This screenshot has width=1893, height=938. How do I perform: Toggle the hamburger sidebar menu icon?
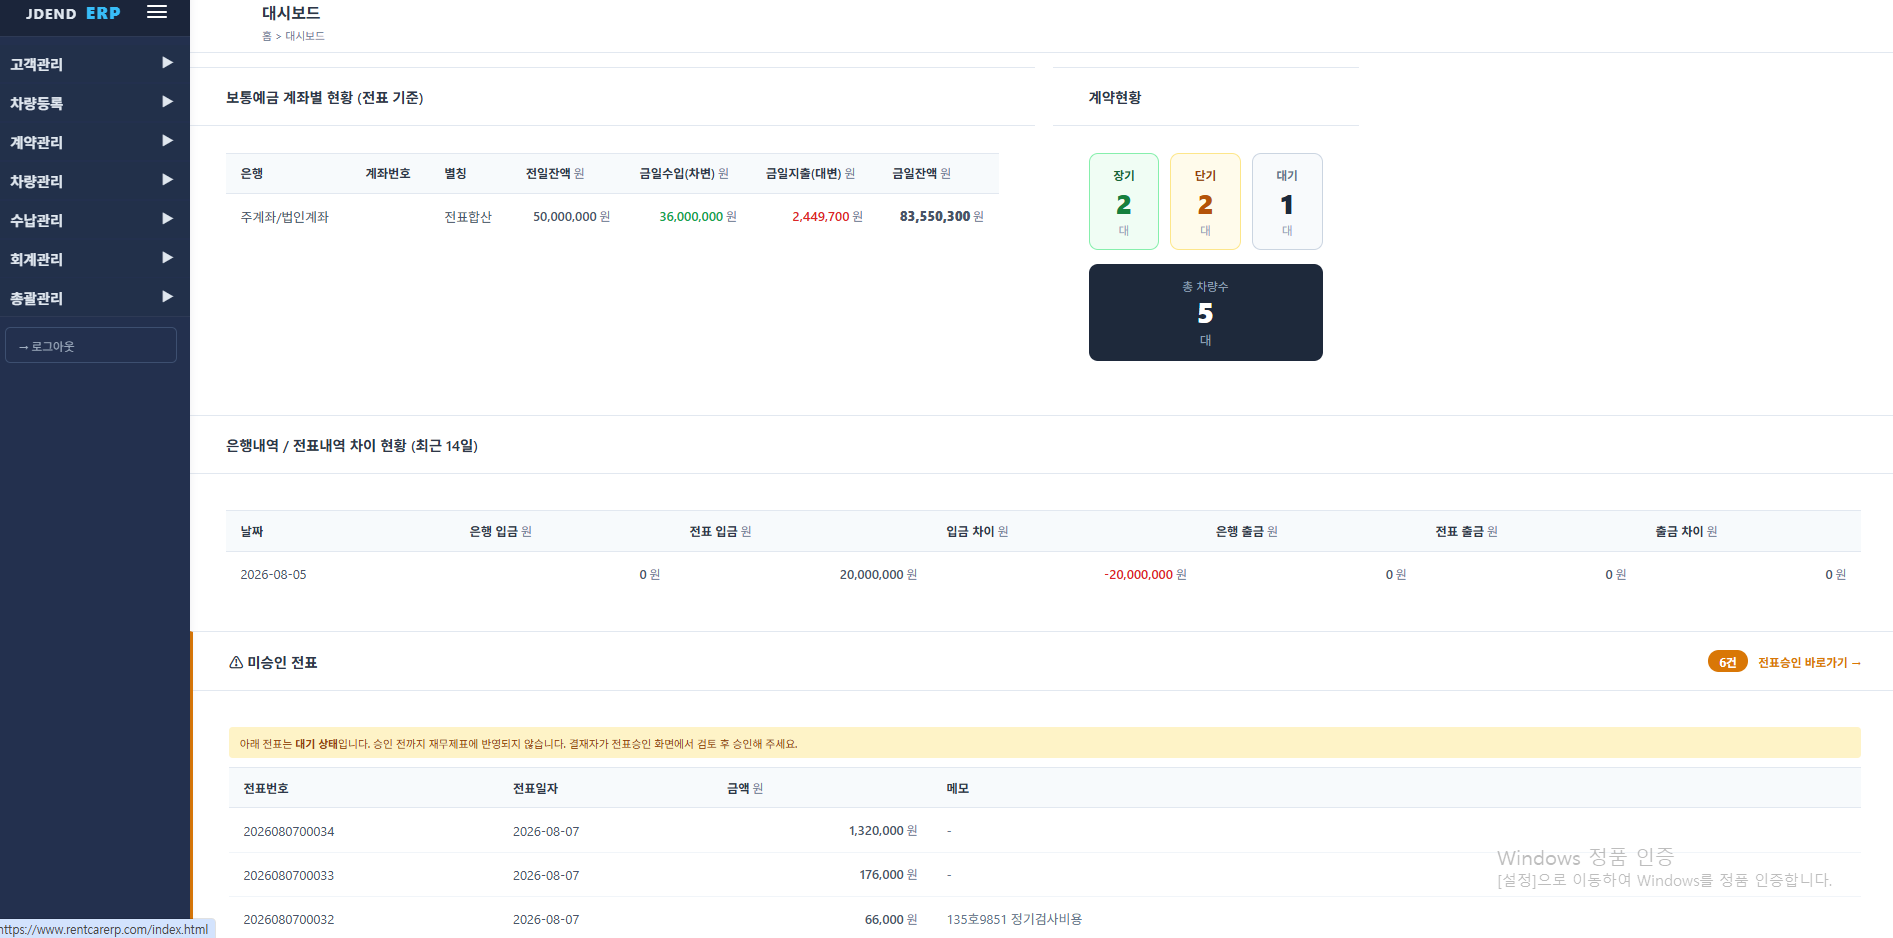(157, 12)
